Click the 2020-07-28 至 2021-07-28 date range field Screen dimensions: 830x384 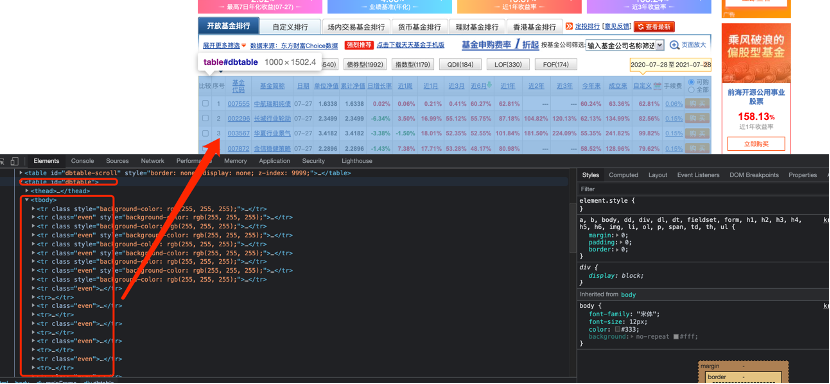(671, 65)
